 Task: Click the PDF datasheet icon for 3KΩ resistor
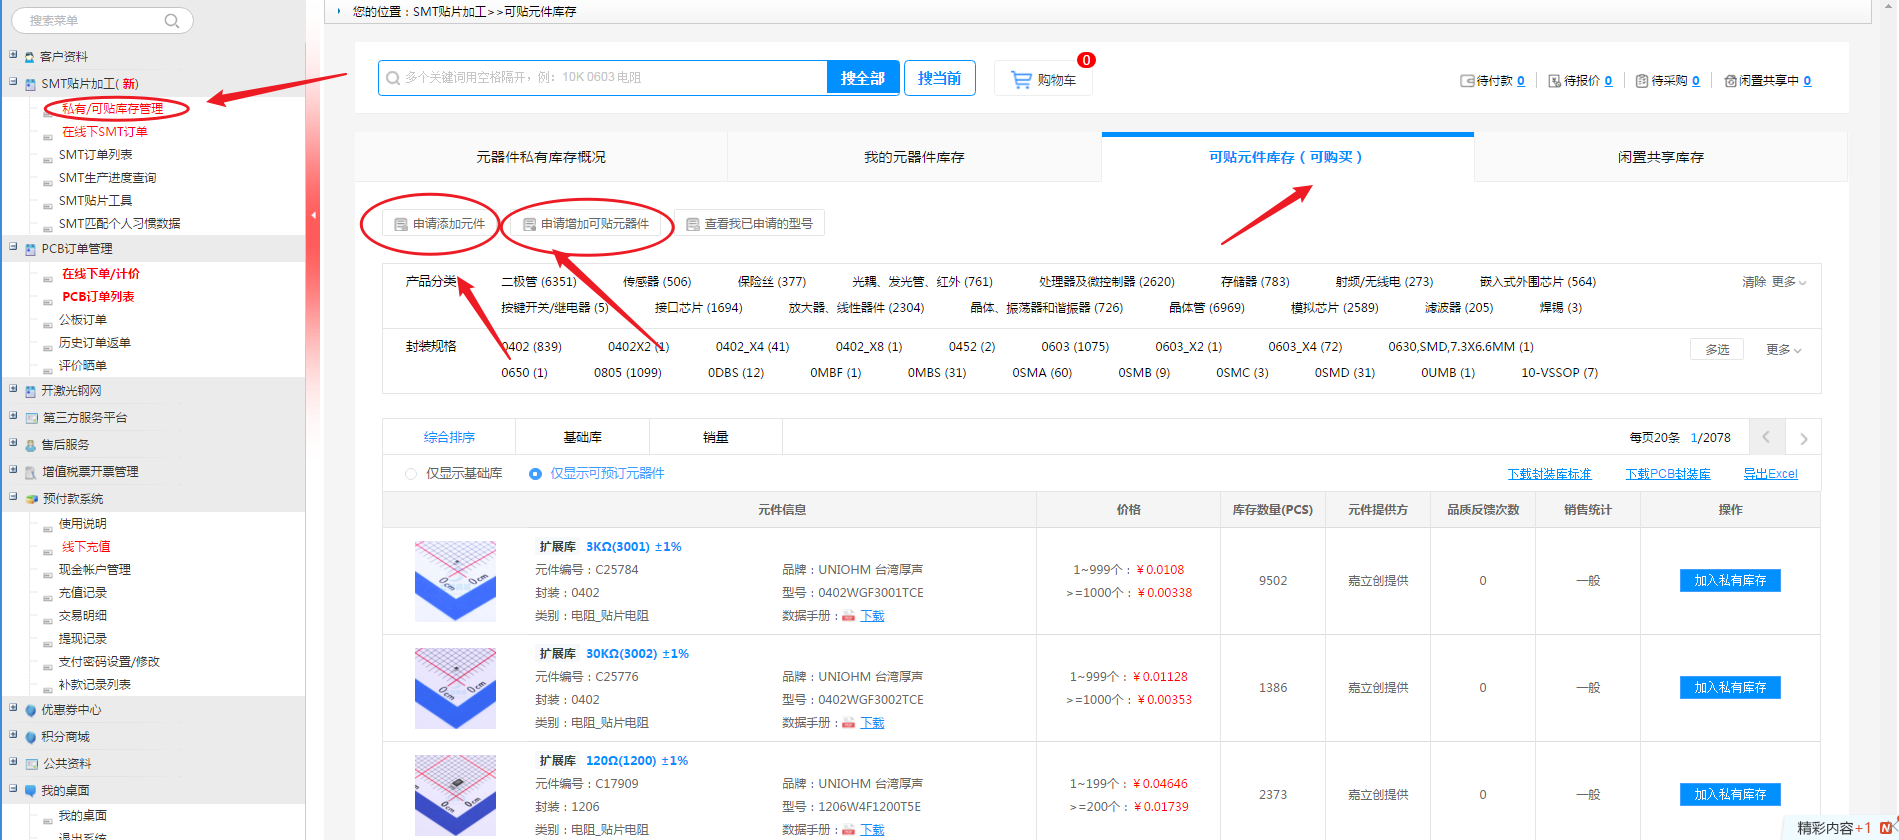click(848, 616)
